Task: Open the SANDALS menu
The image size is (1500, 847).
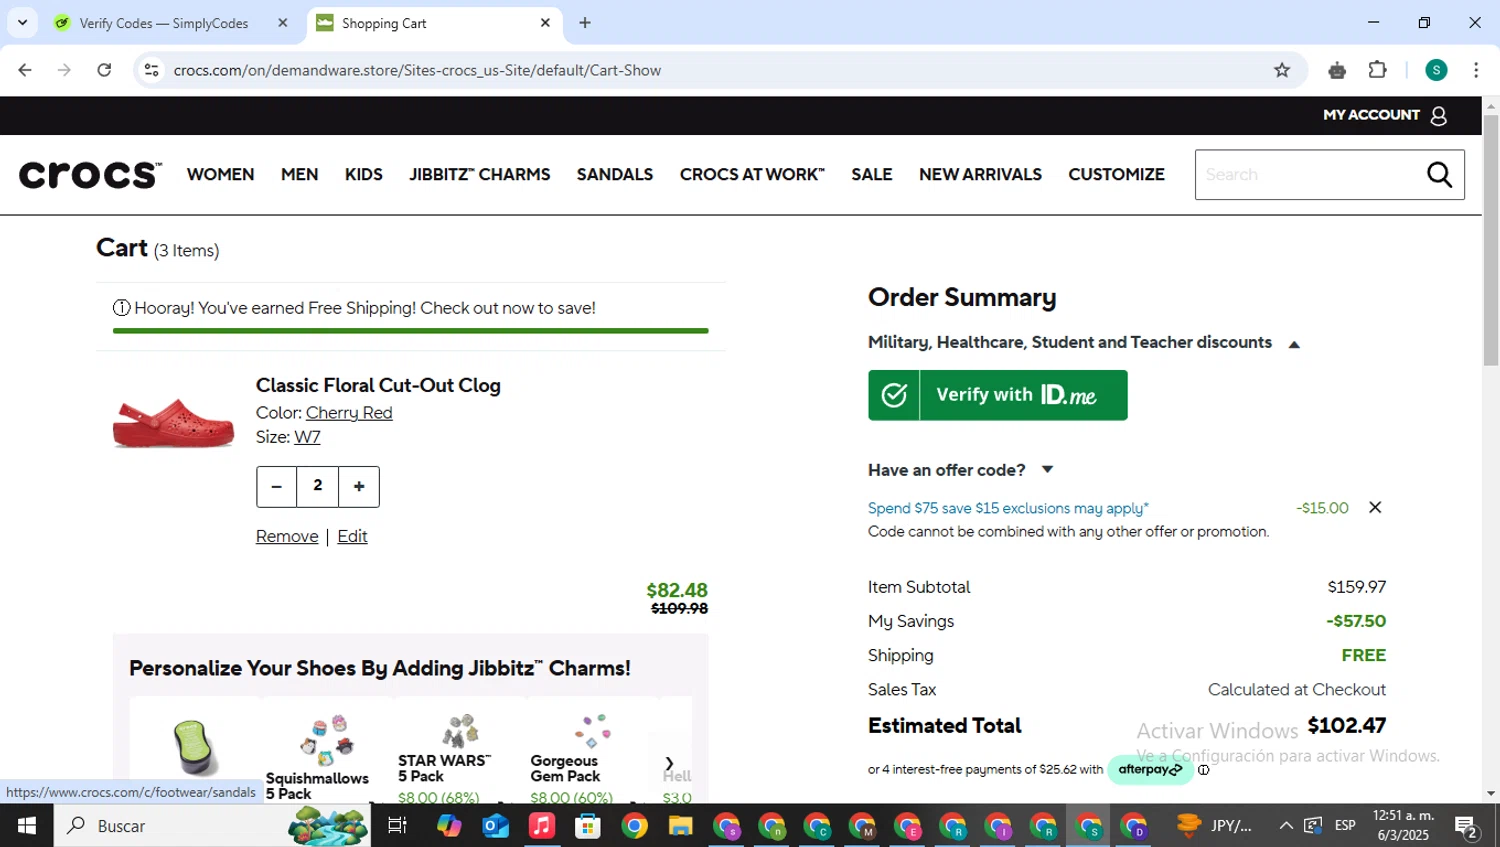Action: [x=615, y=174]
